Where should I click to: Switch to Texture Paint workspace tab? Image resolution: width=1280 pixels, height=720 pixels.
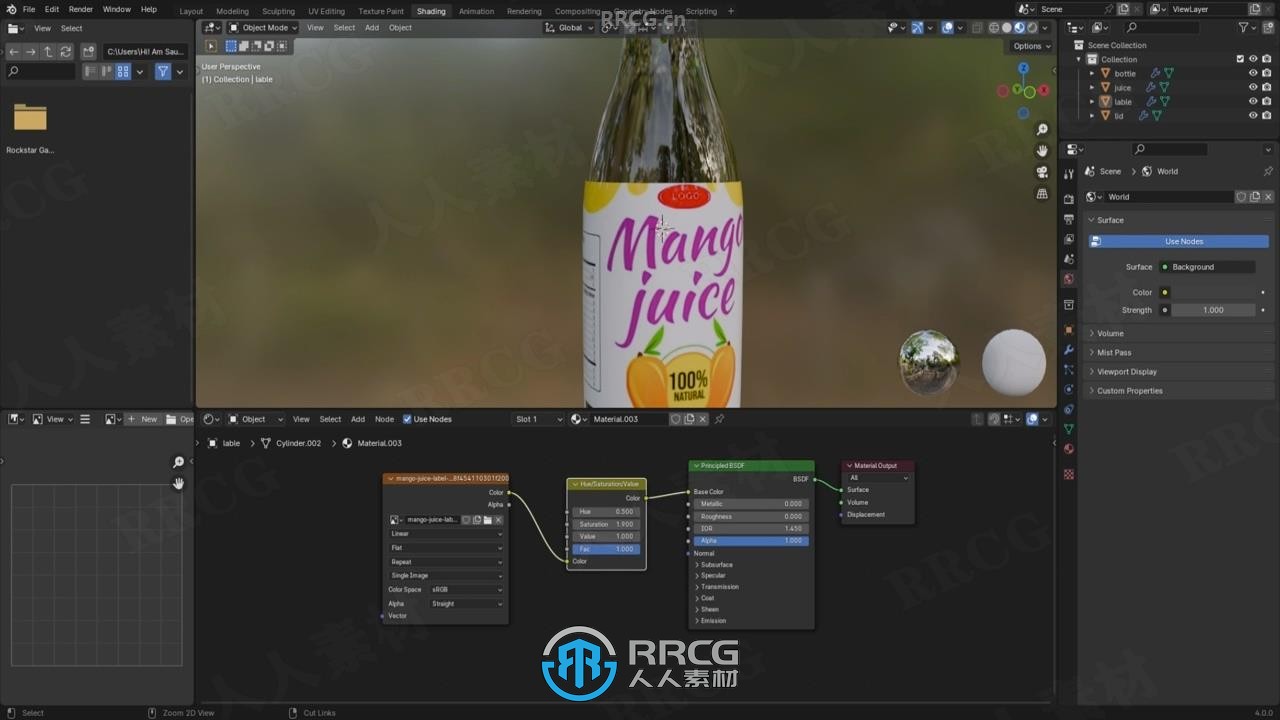(x=381, y=11)
